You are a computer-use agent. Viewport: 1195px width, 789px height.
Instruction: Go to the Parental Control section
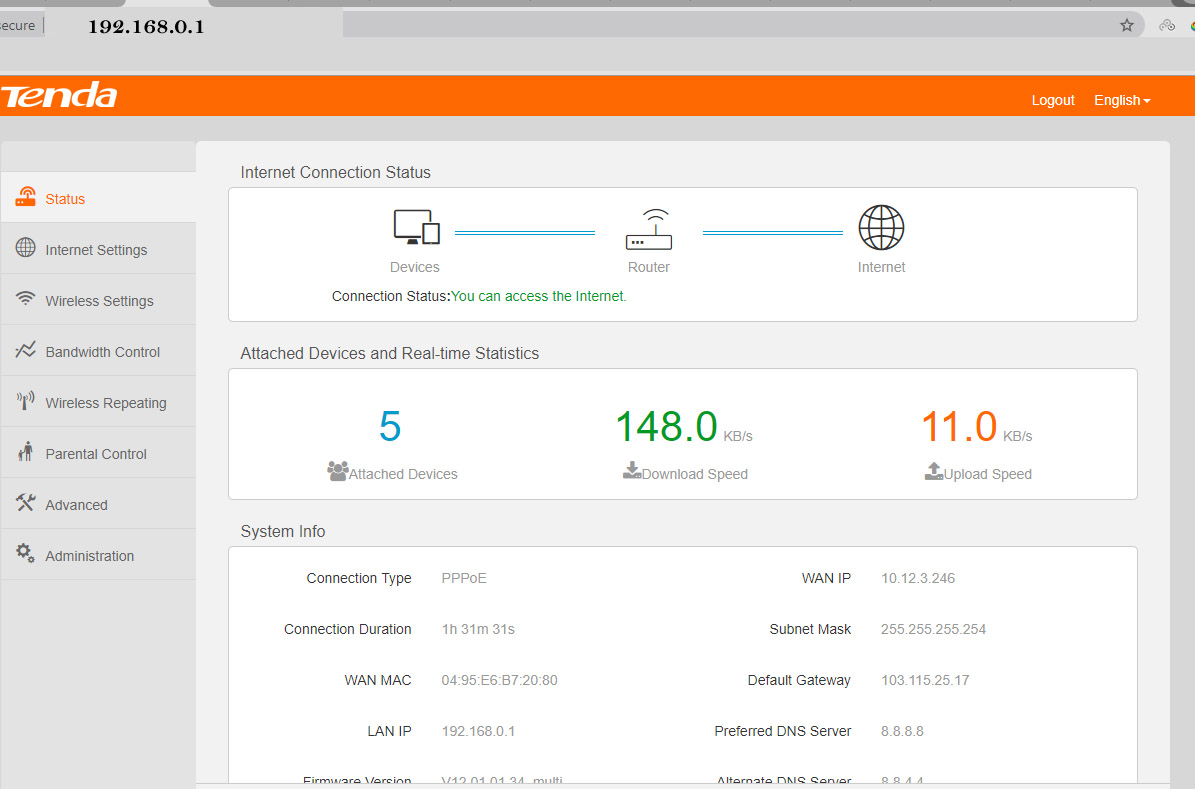point(96,454)
